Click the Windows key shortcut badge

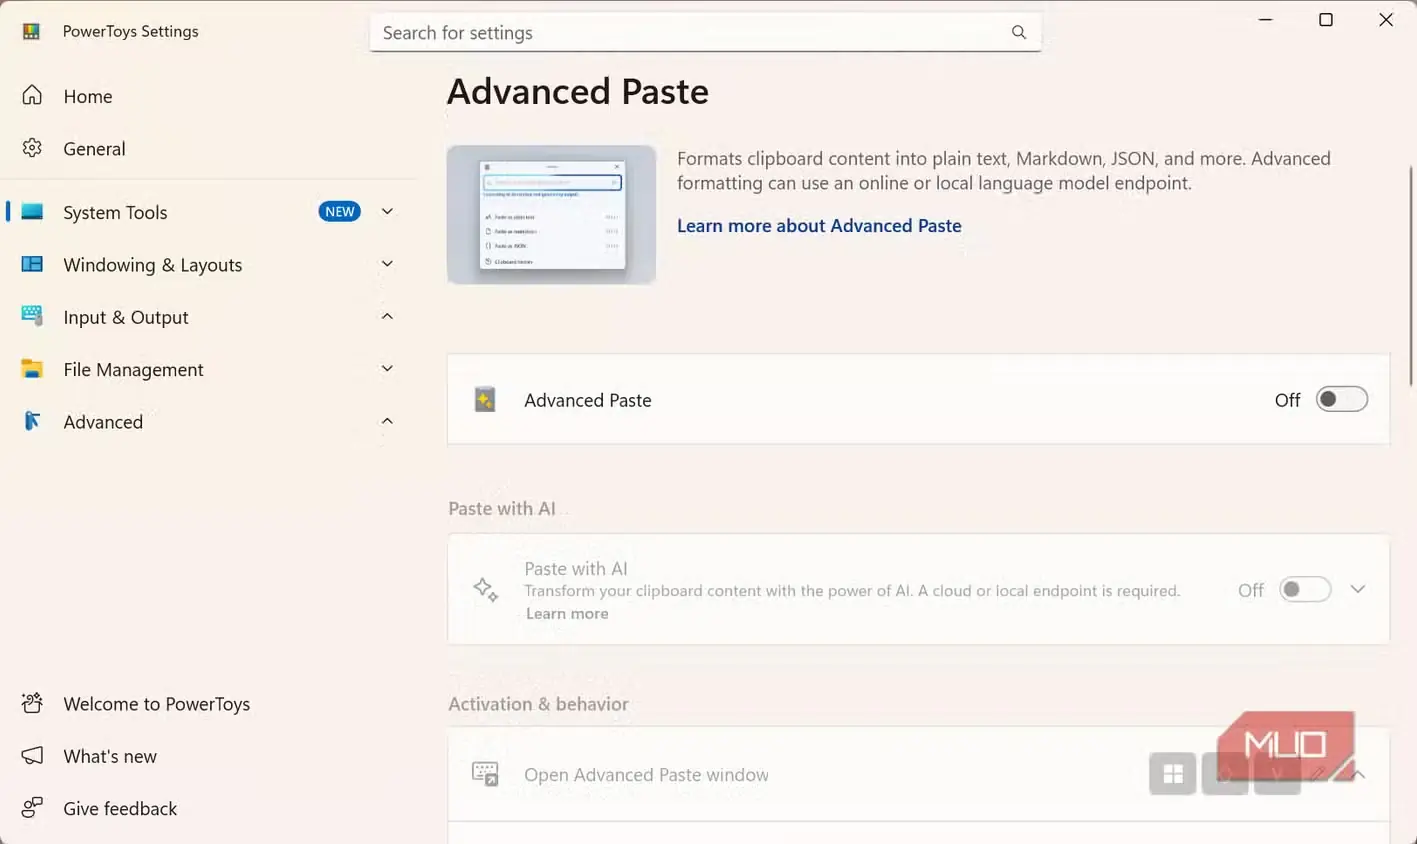[x=1173, y=774]
